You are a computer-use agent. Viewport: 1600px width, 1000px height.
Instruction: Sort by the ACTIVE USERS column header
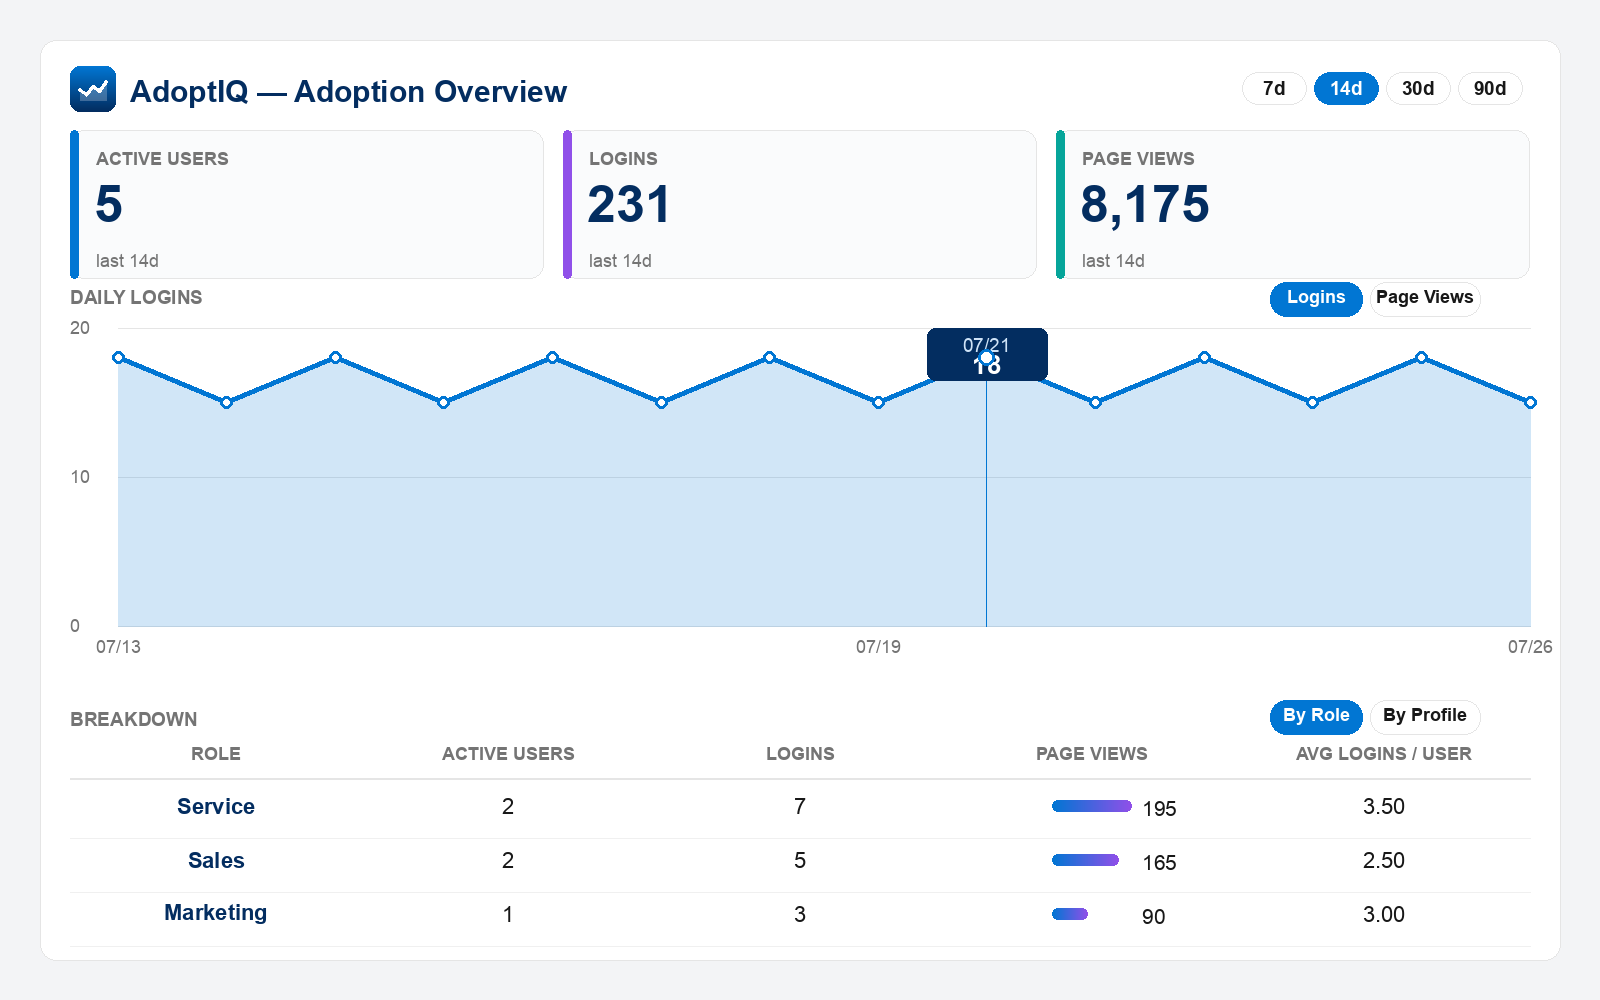tap(508, 754)
